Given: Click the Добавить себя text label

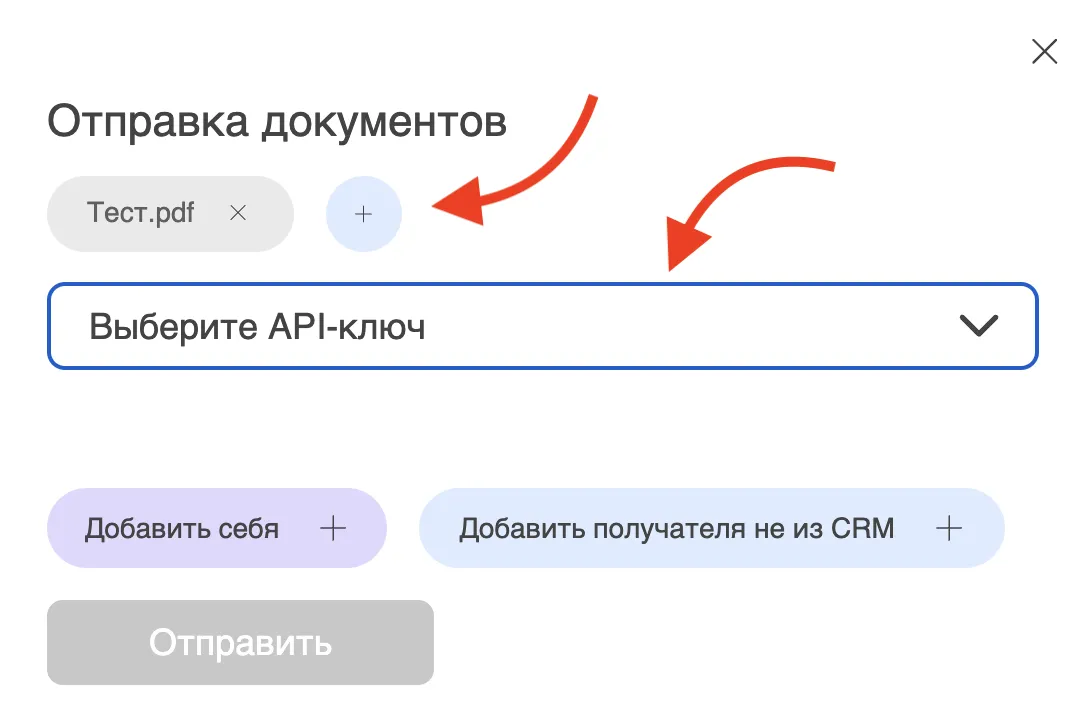Looking at the screenshot, I should (182, 528).
